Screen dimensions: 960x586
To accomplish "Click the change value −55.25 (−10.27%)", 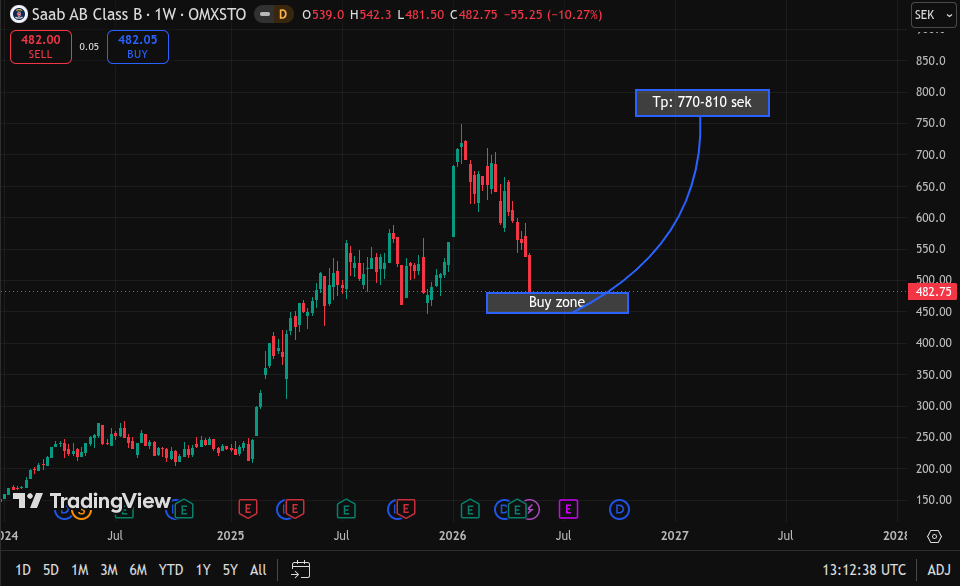I will pyautogui.click(x=553, y=14).
